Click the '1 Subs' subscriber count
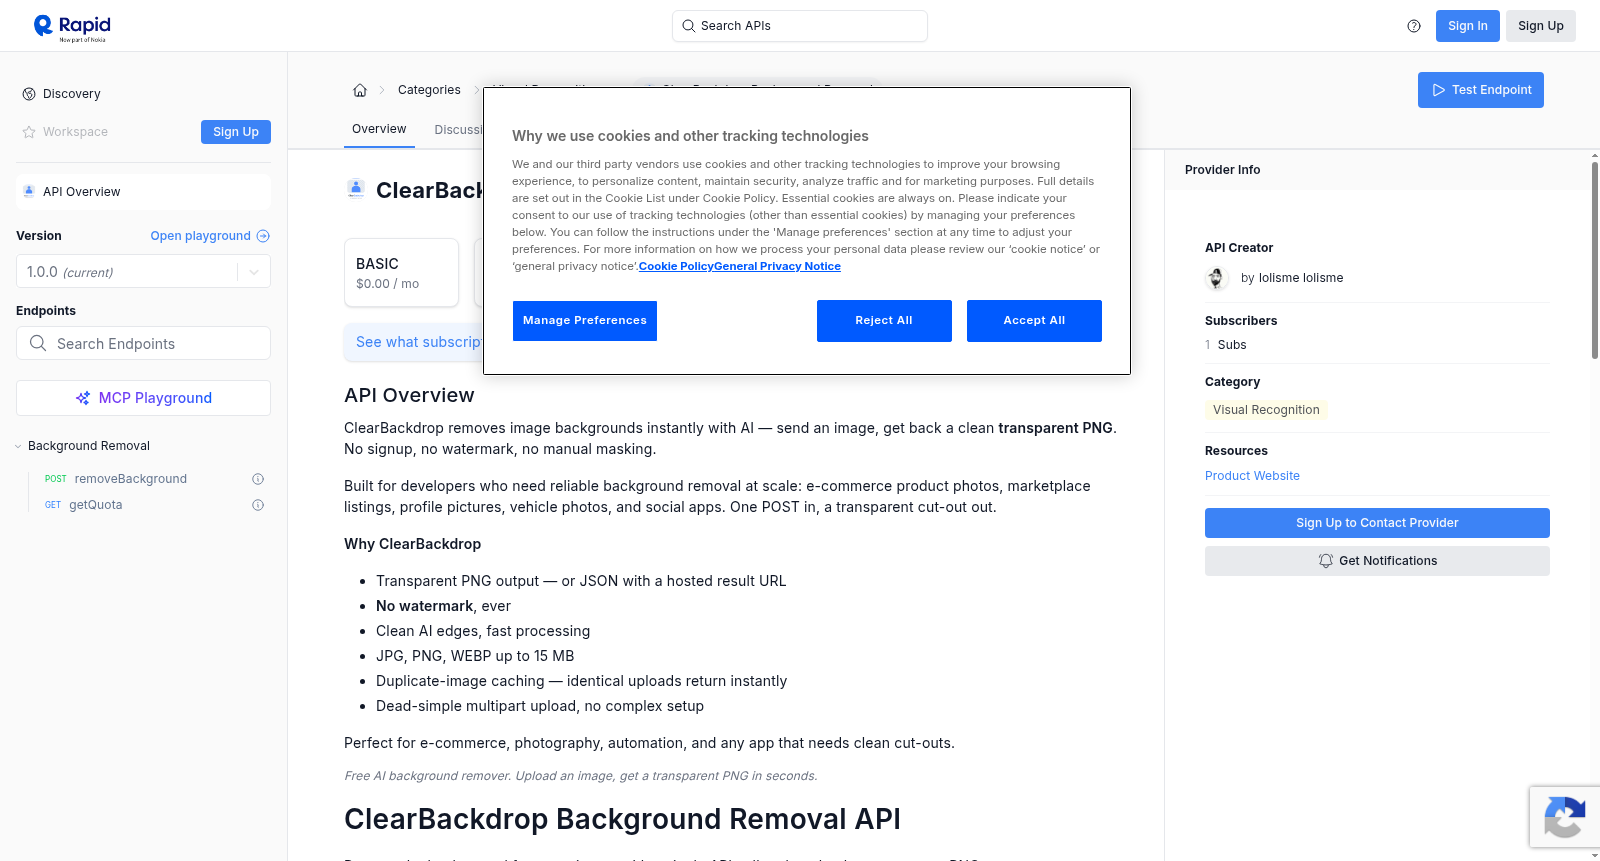This screenshot has height=861, width=1600. [1226, 345]
